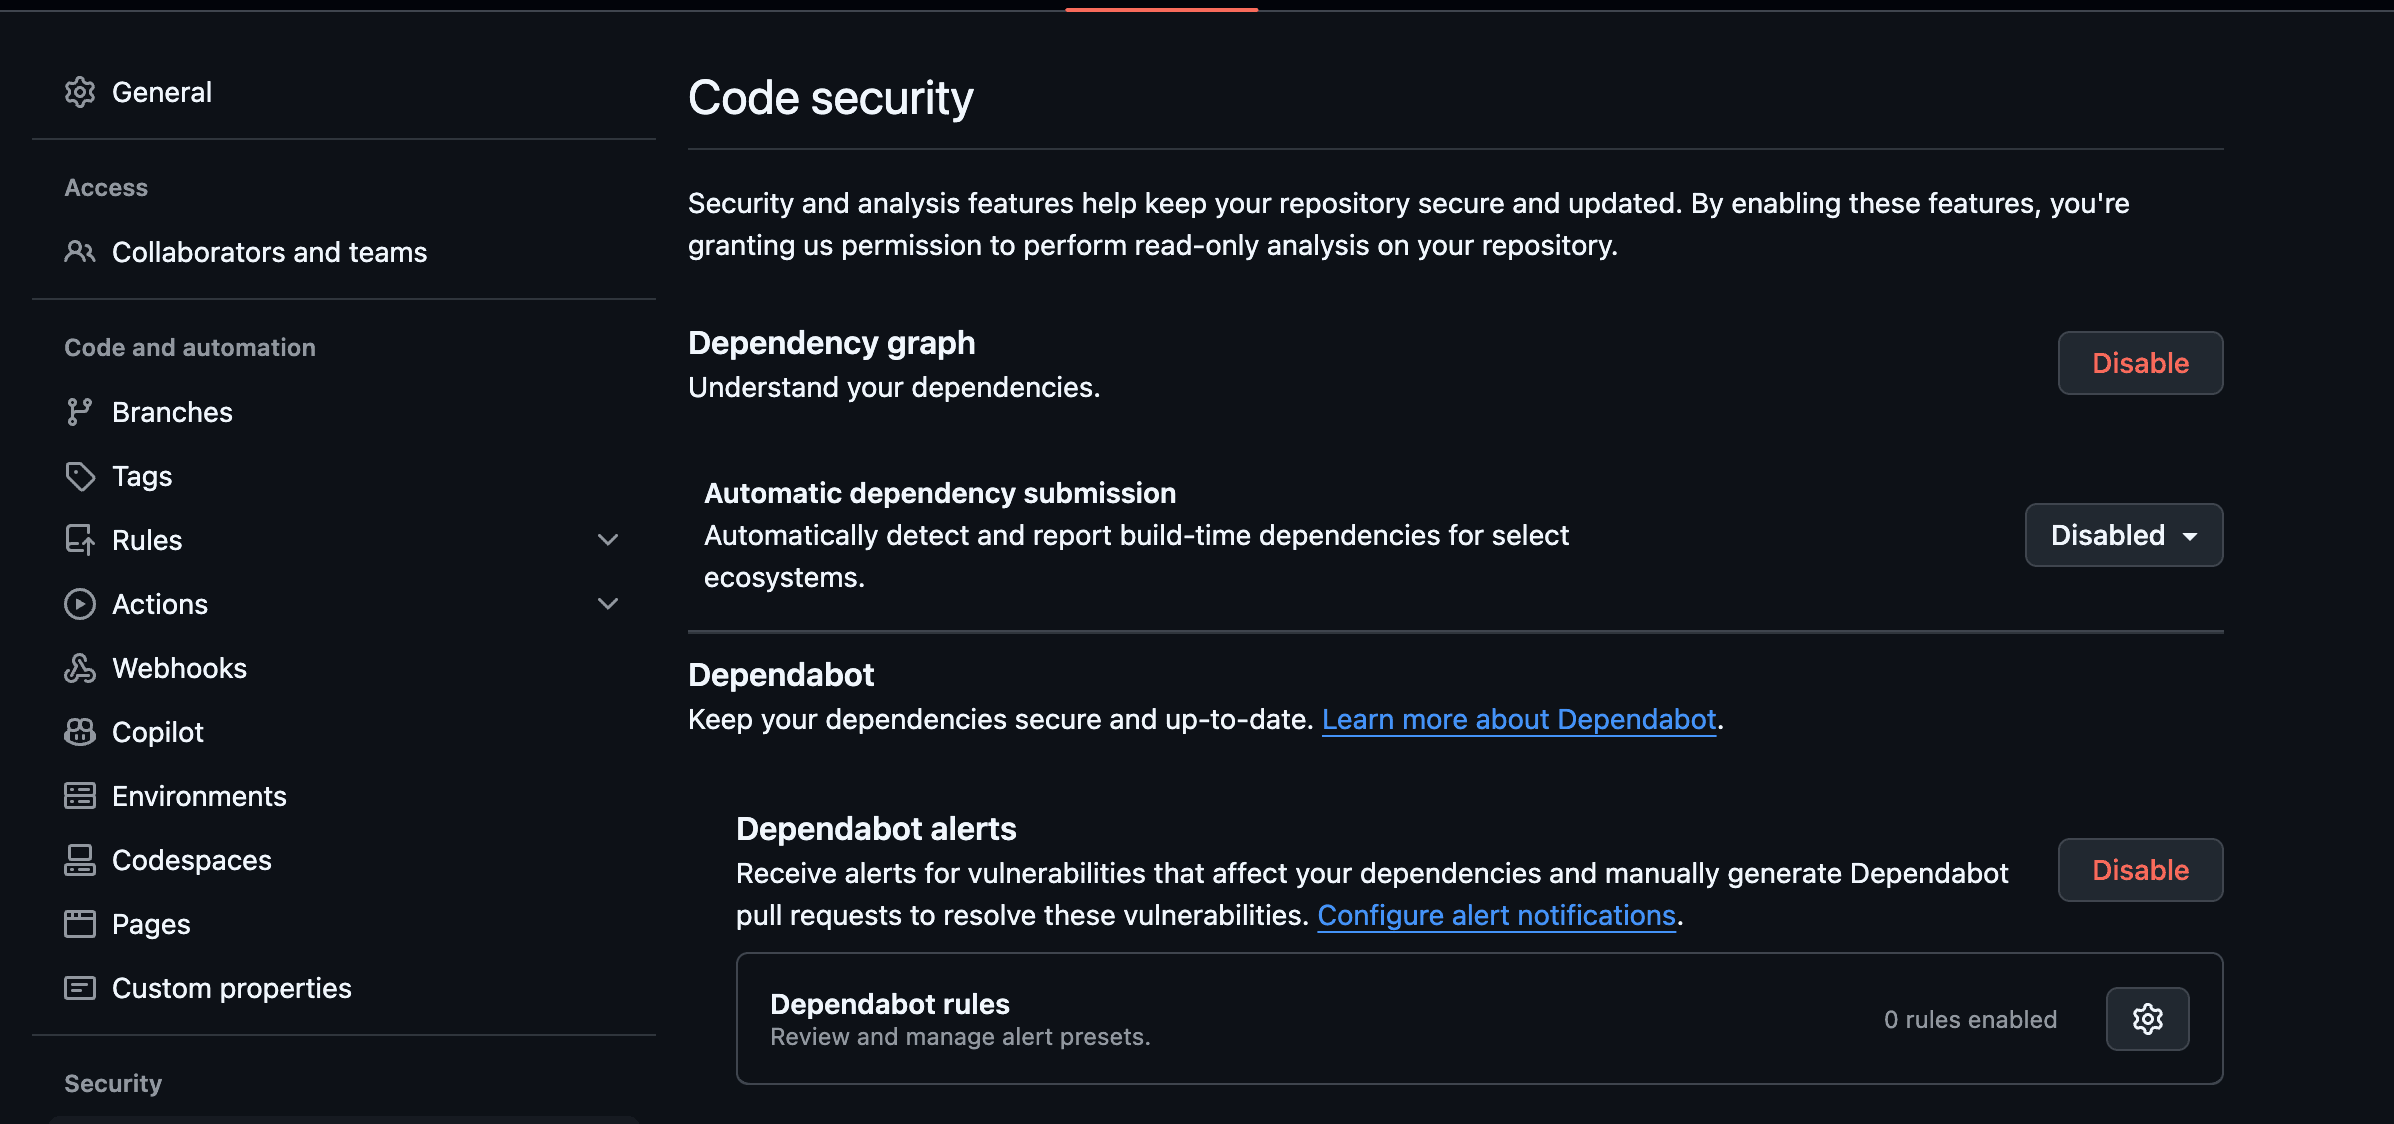Expand the Actions section chevron
The width and height of the screenshot is (2394, 1124).
coord(608,604)
